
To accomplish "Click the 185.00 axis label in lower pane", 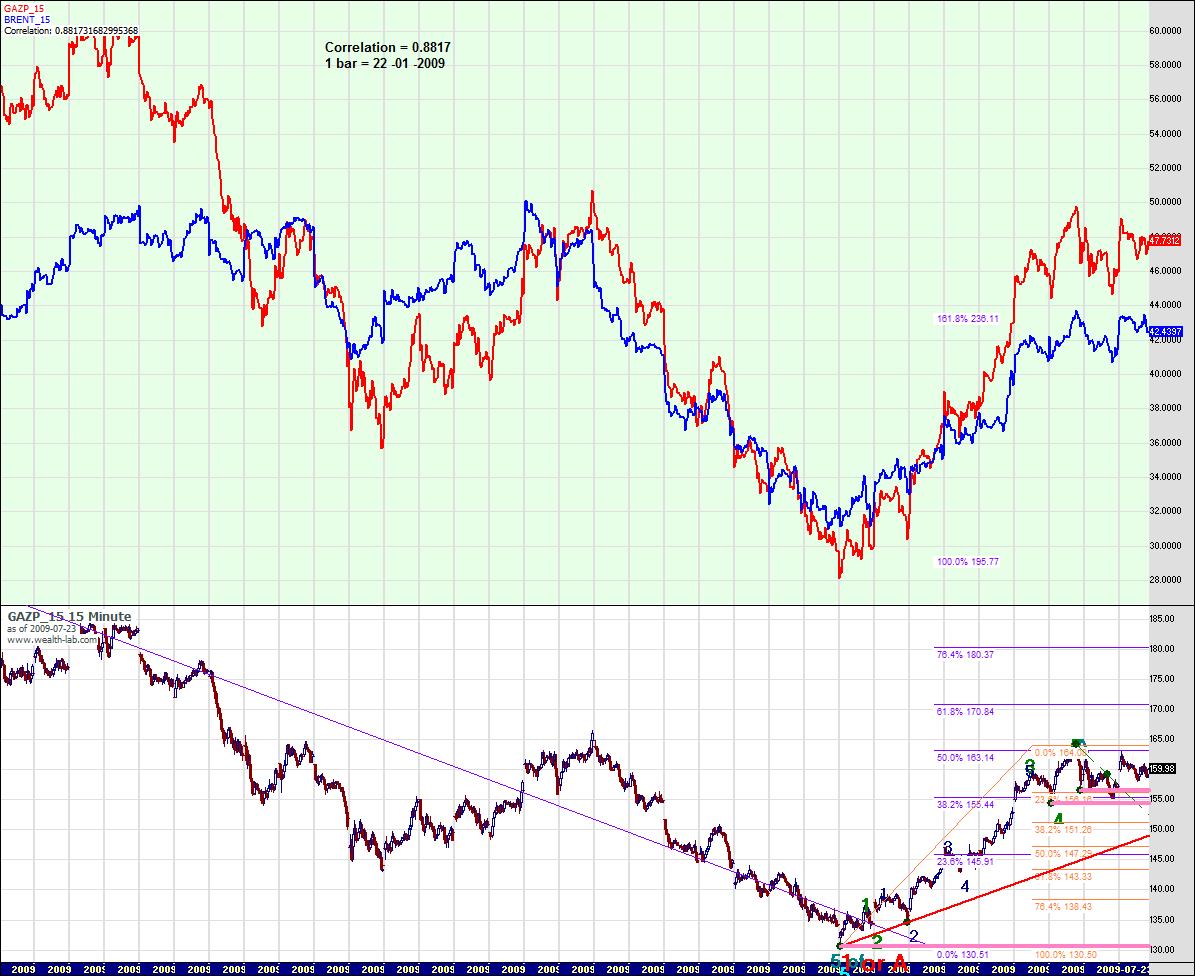I will pos(1162,619).
